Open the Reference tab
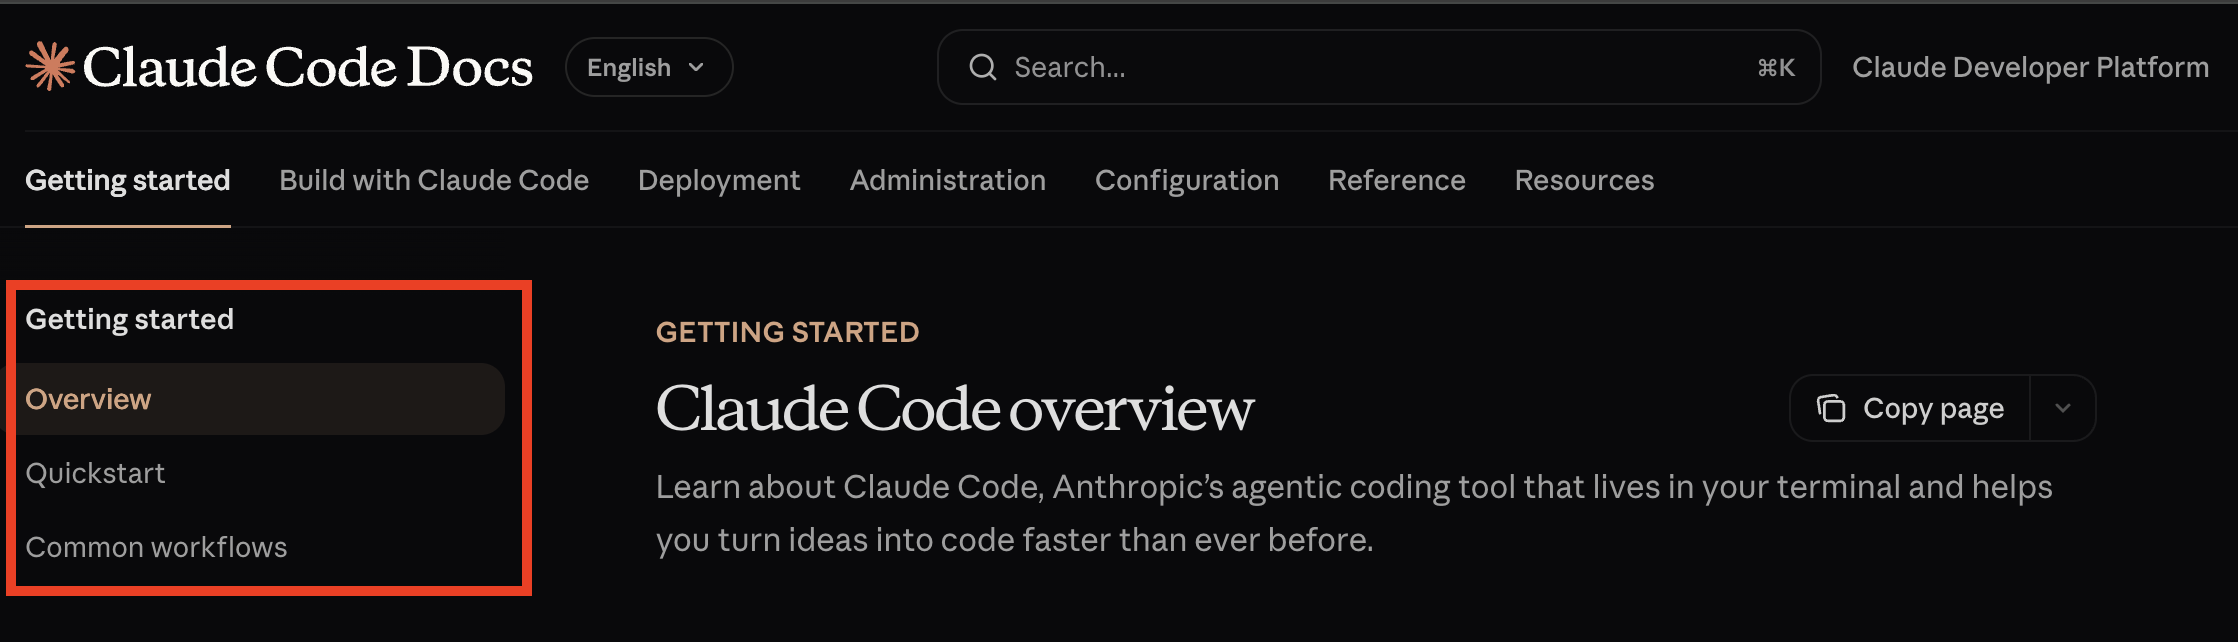This screenshot has width=2238, height=642. [1397, 180]
